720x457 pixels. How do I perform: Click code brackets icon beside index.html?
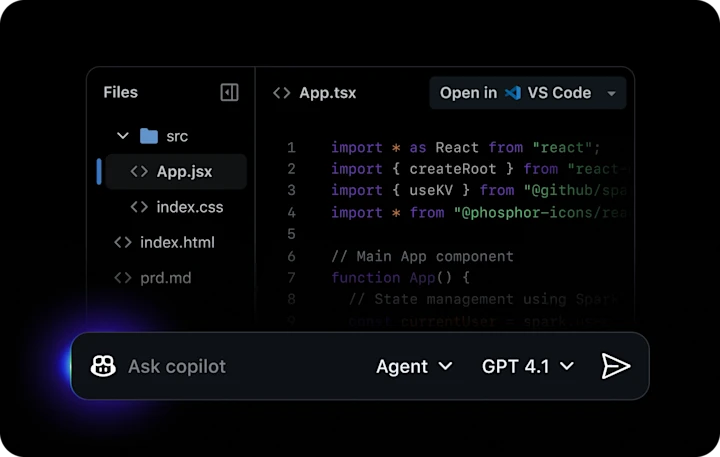pos(123,242)
